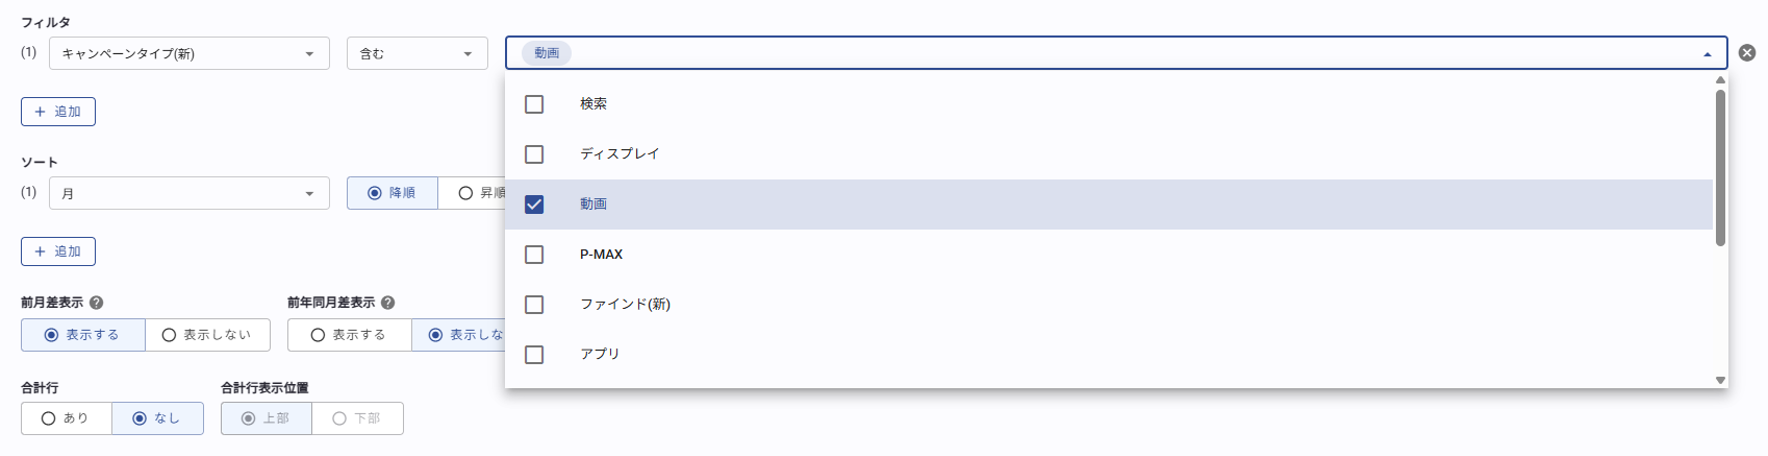The image size is (1768, 456).
Task: Select アプリ from the list
Action: 600,354
